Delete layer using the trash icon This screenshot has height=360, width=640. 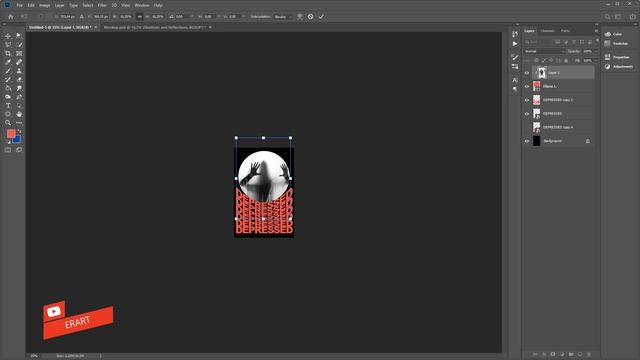pos(589,354)
